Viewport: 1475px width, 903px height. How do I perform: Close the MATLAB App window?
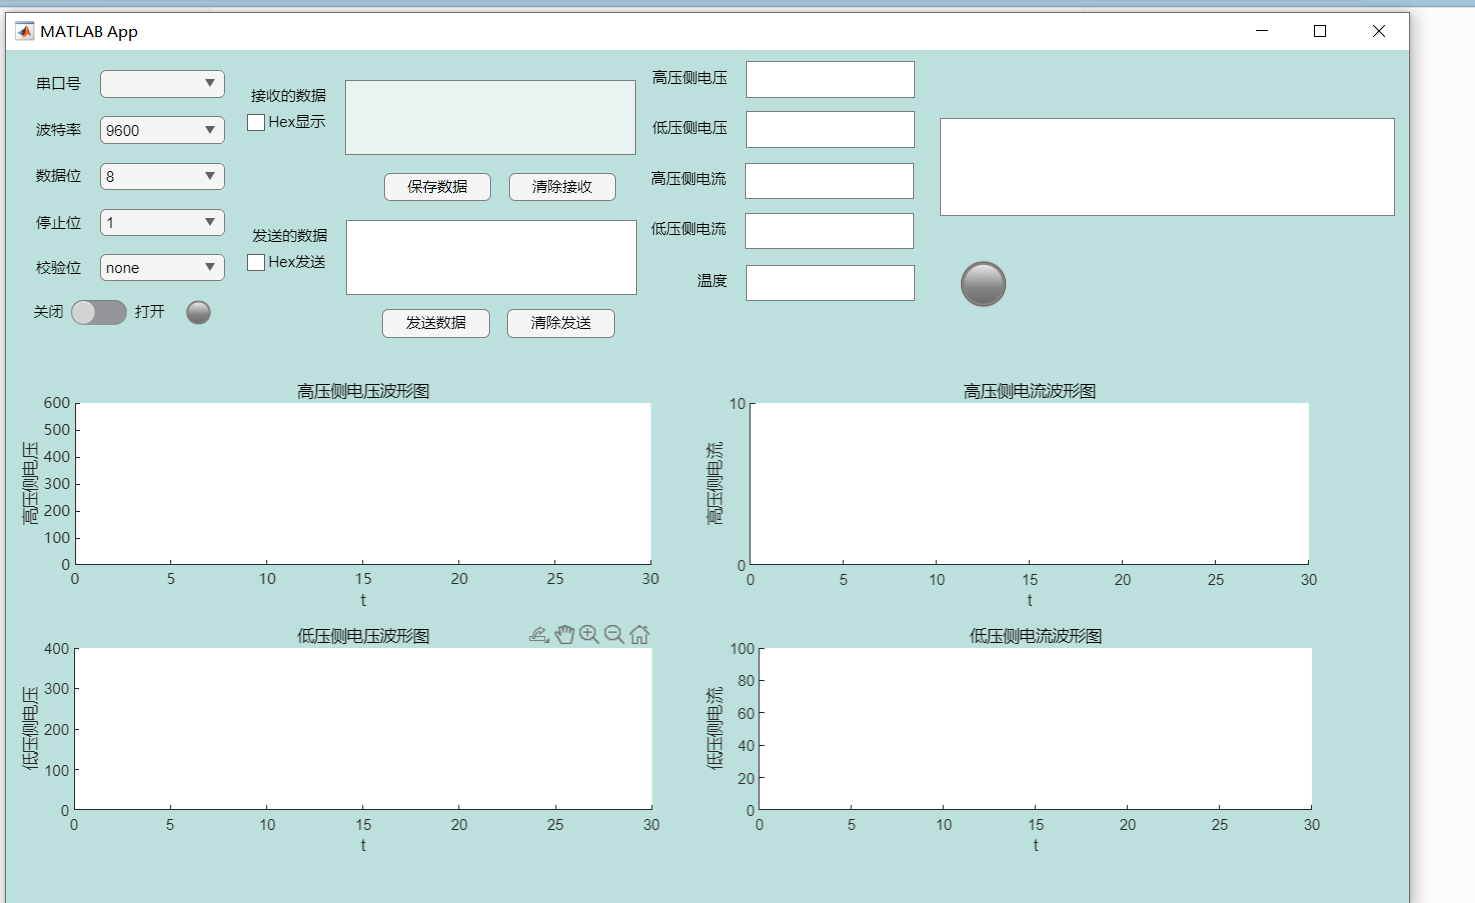click(1379, 31)
